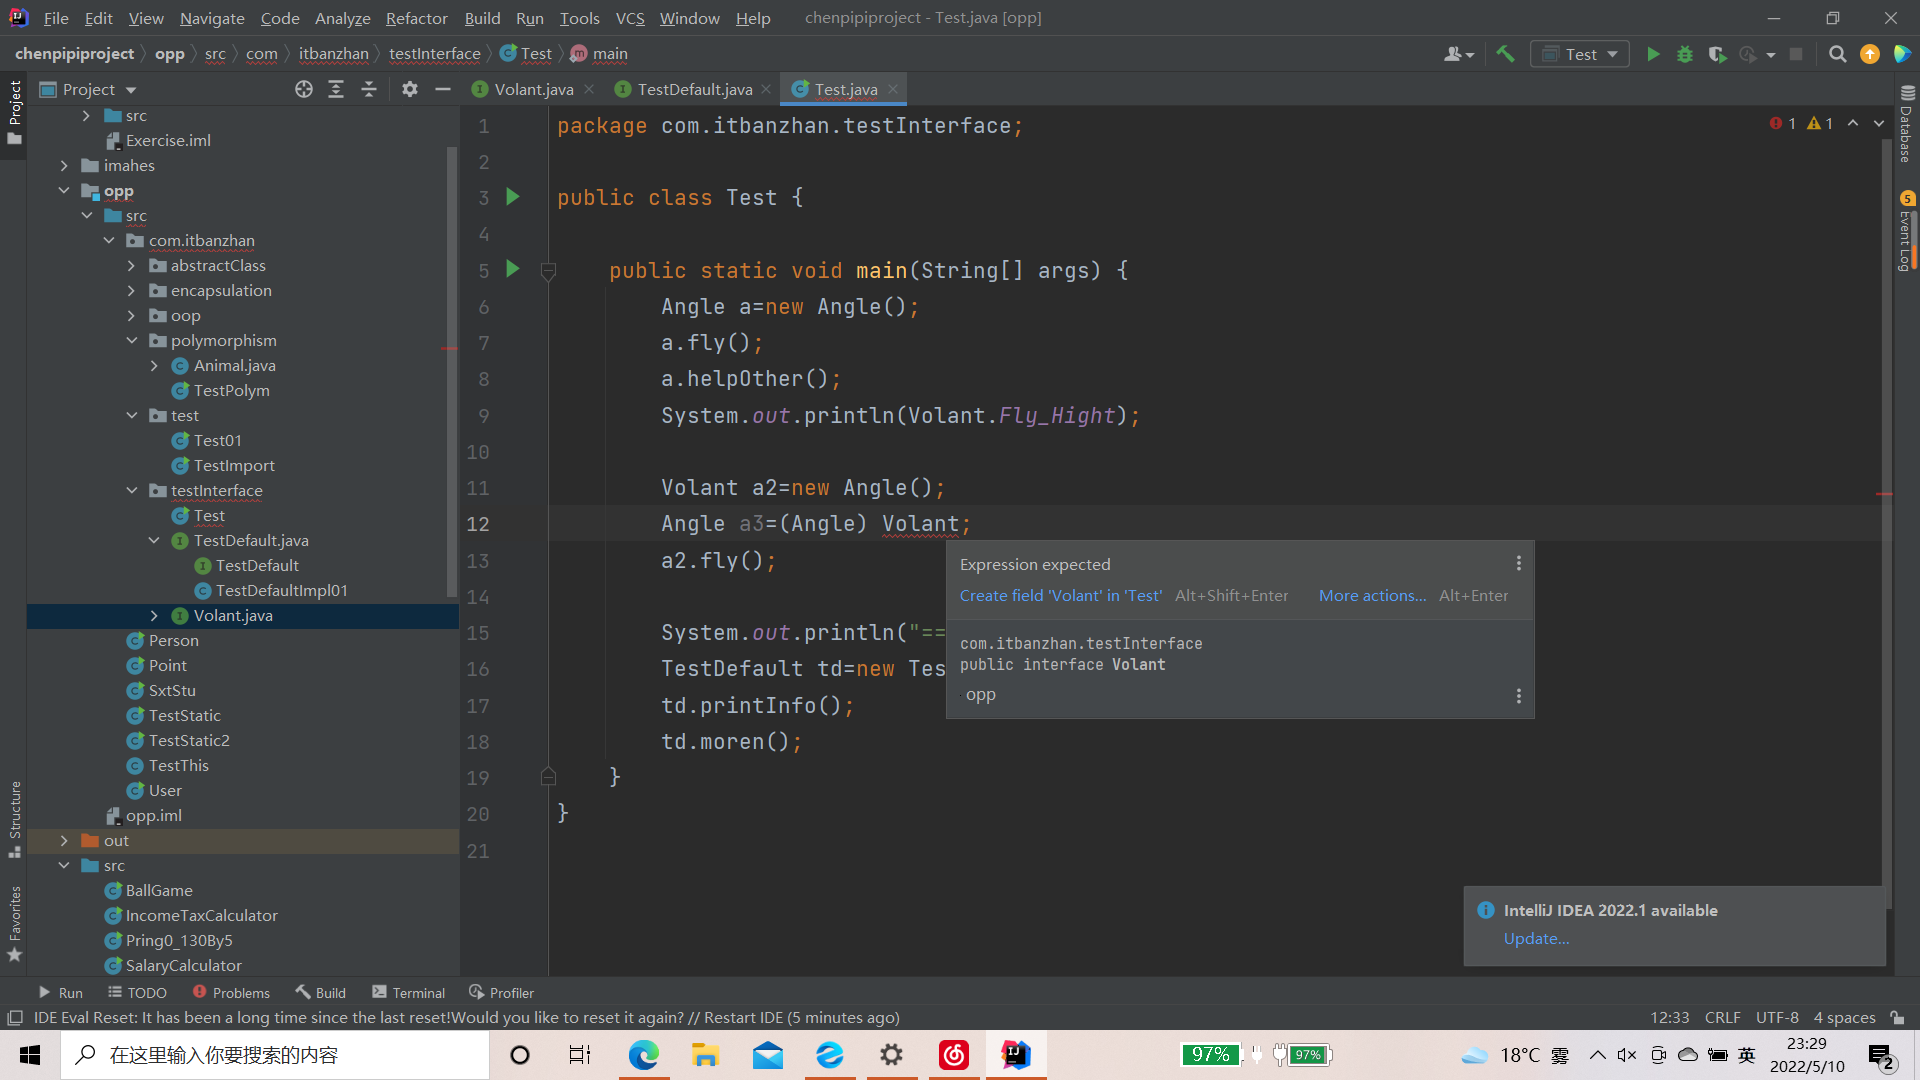Image resolution: width=1920 pixels, height=1080 pixels.
Task: Click More actions link in popup
Action: [1372, 595]
